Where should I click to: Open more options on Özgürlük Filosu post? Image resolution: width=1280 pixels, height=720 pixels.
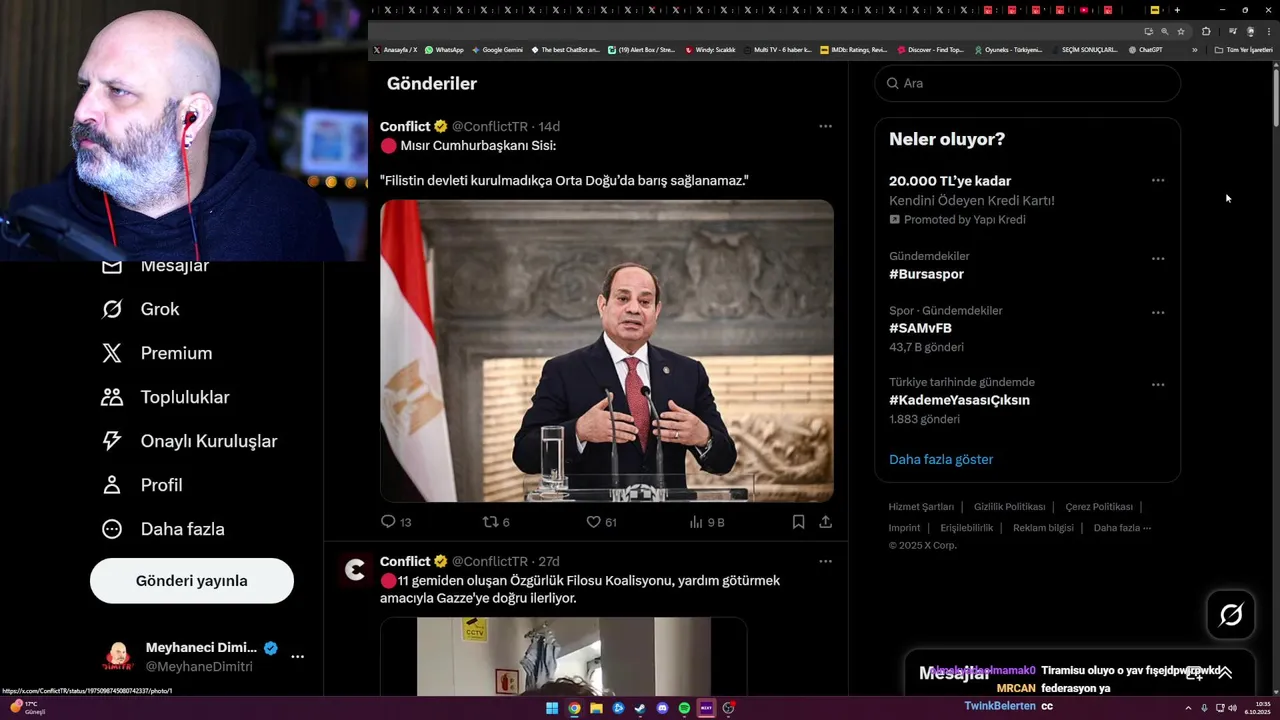pos(825,561)
